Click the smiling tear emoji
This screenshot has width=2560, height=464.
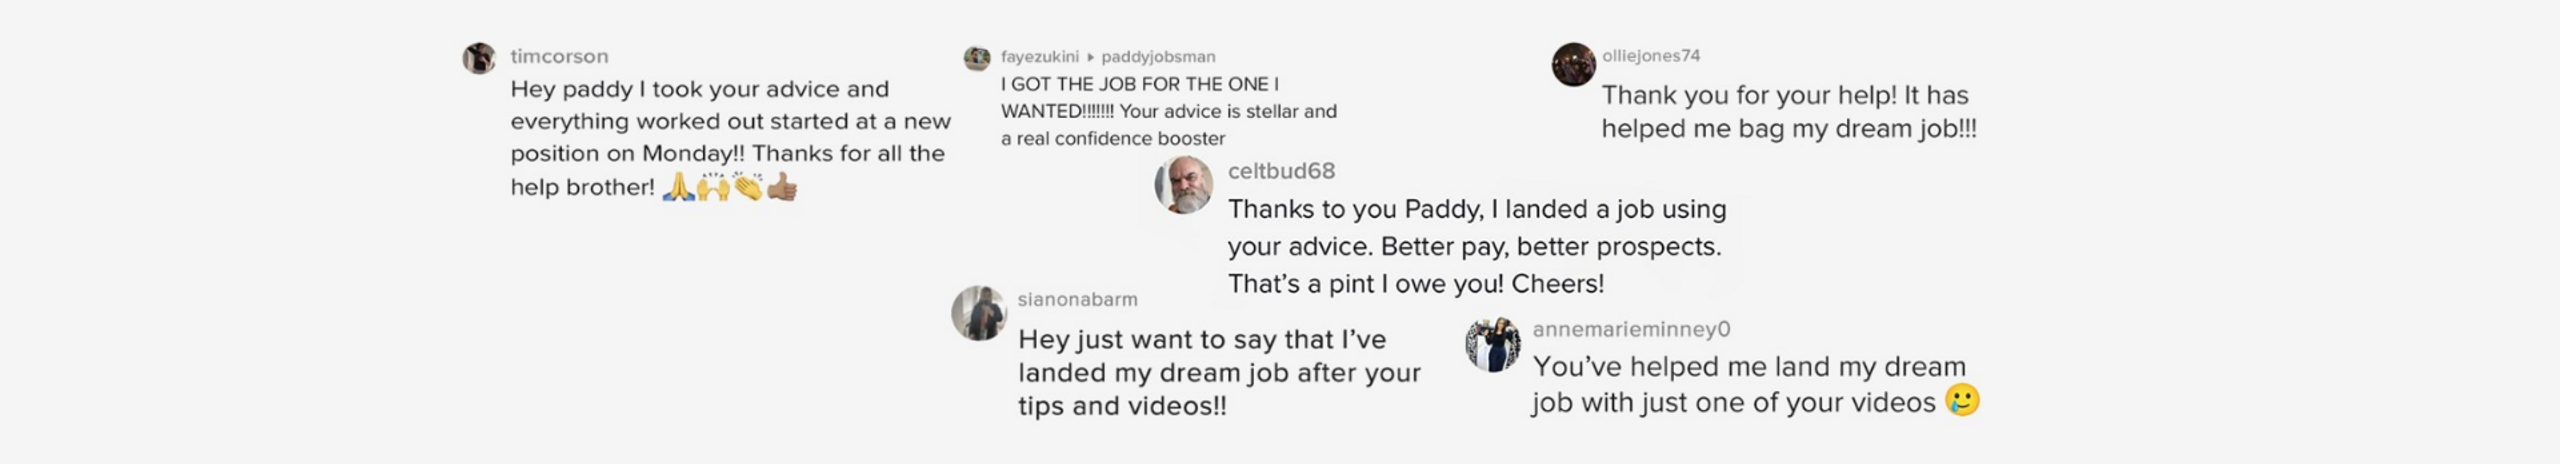1962,400
